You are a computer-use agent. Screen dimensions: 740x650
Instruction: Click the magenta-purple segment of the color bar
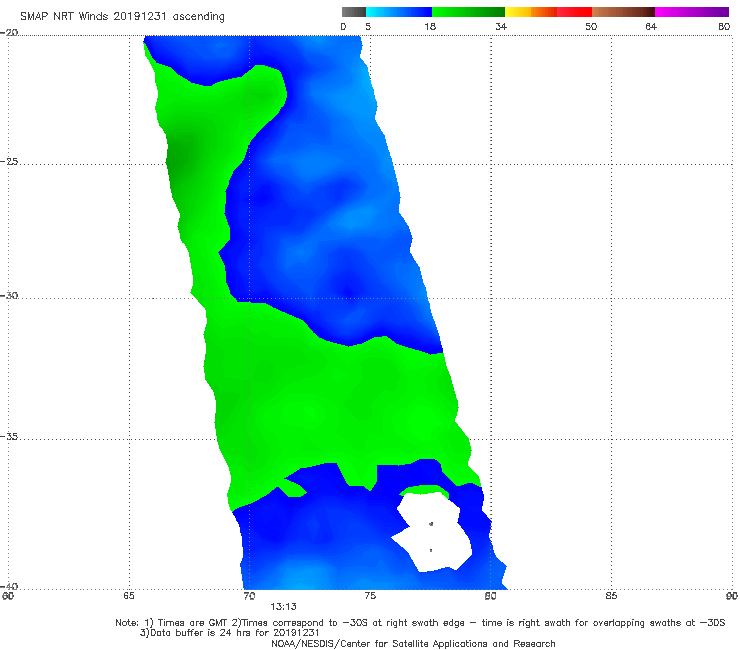pos(691,12)
